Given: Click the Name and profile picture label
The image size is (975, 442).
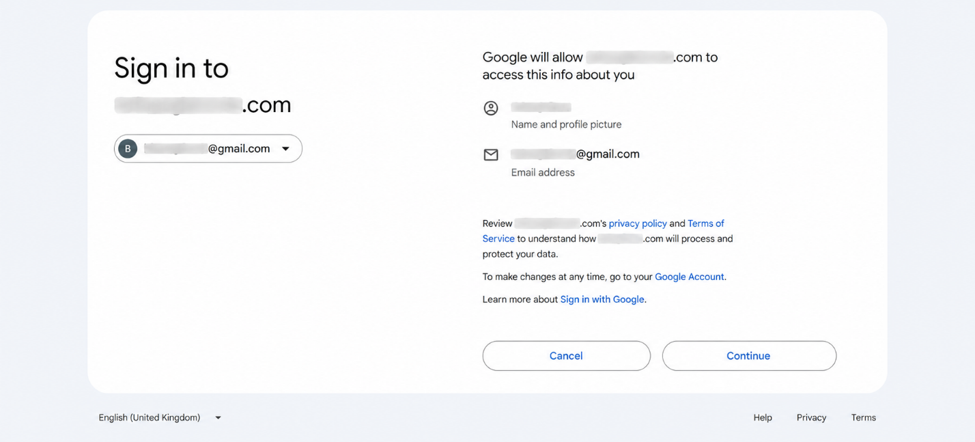Looking at the screenshot, I should 566,124.
